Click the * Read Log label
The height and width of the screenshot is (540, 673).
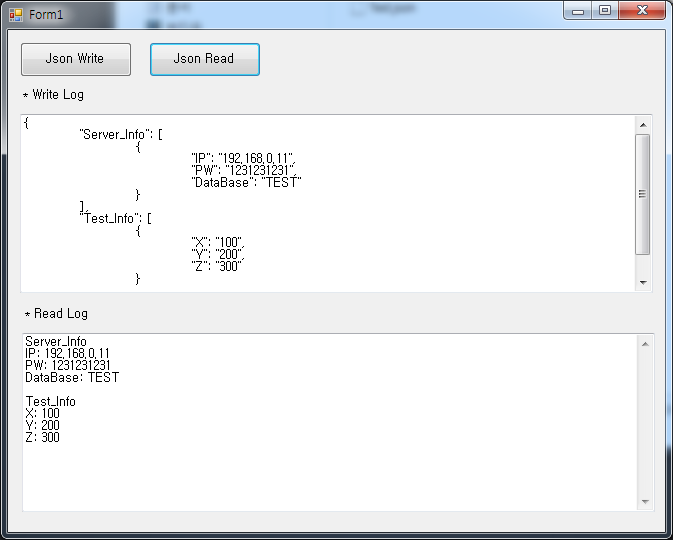(56, 314)
